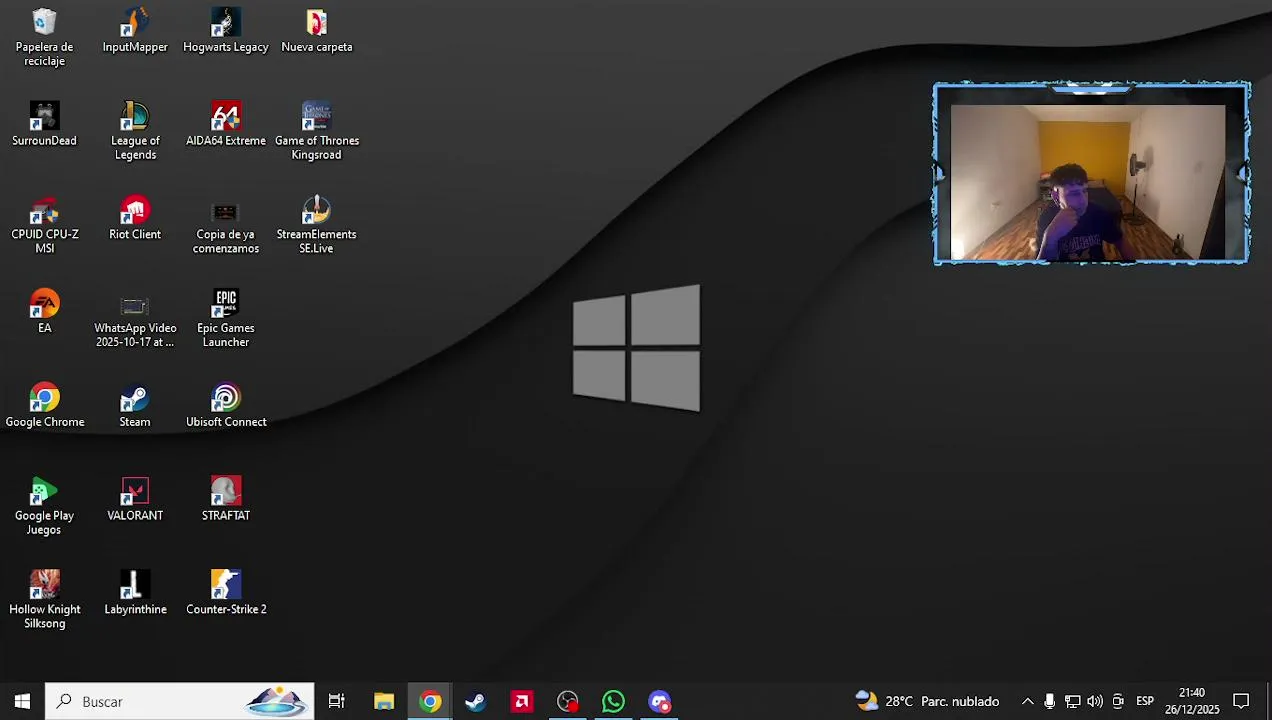1272x720 pixels.
Task: Open AMD Software from the taskbar
Action: coord(522,702)
